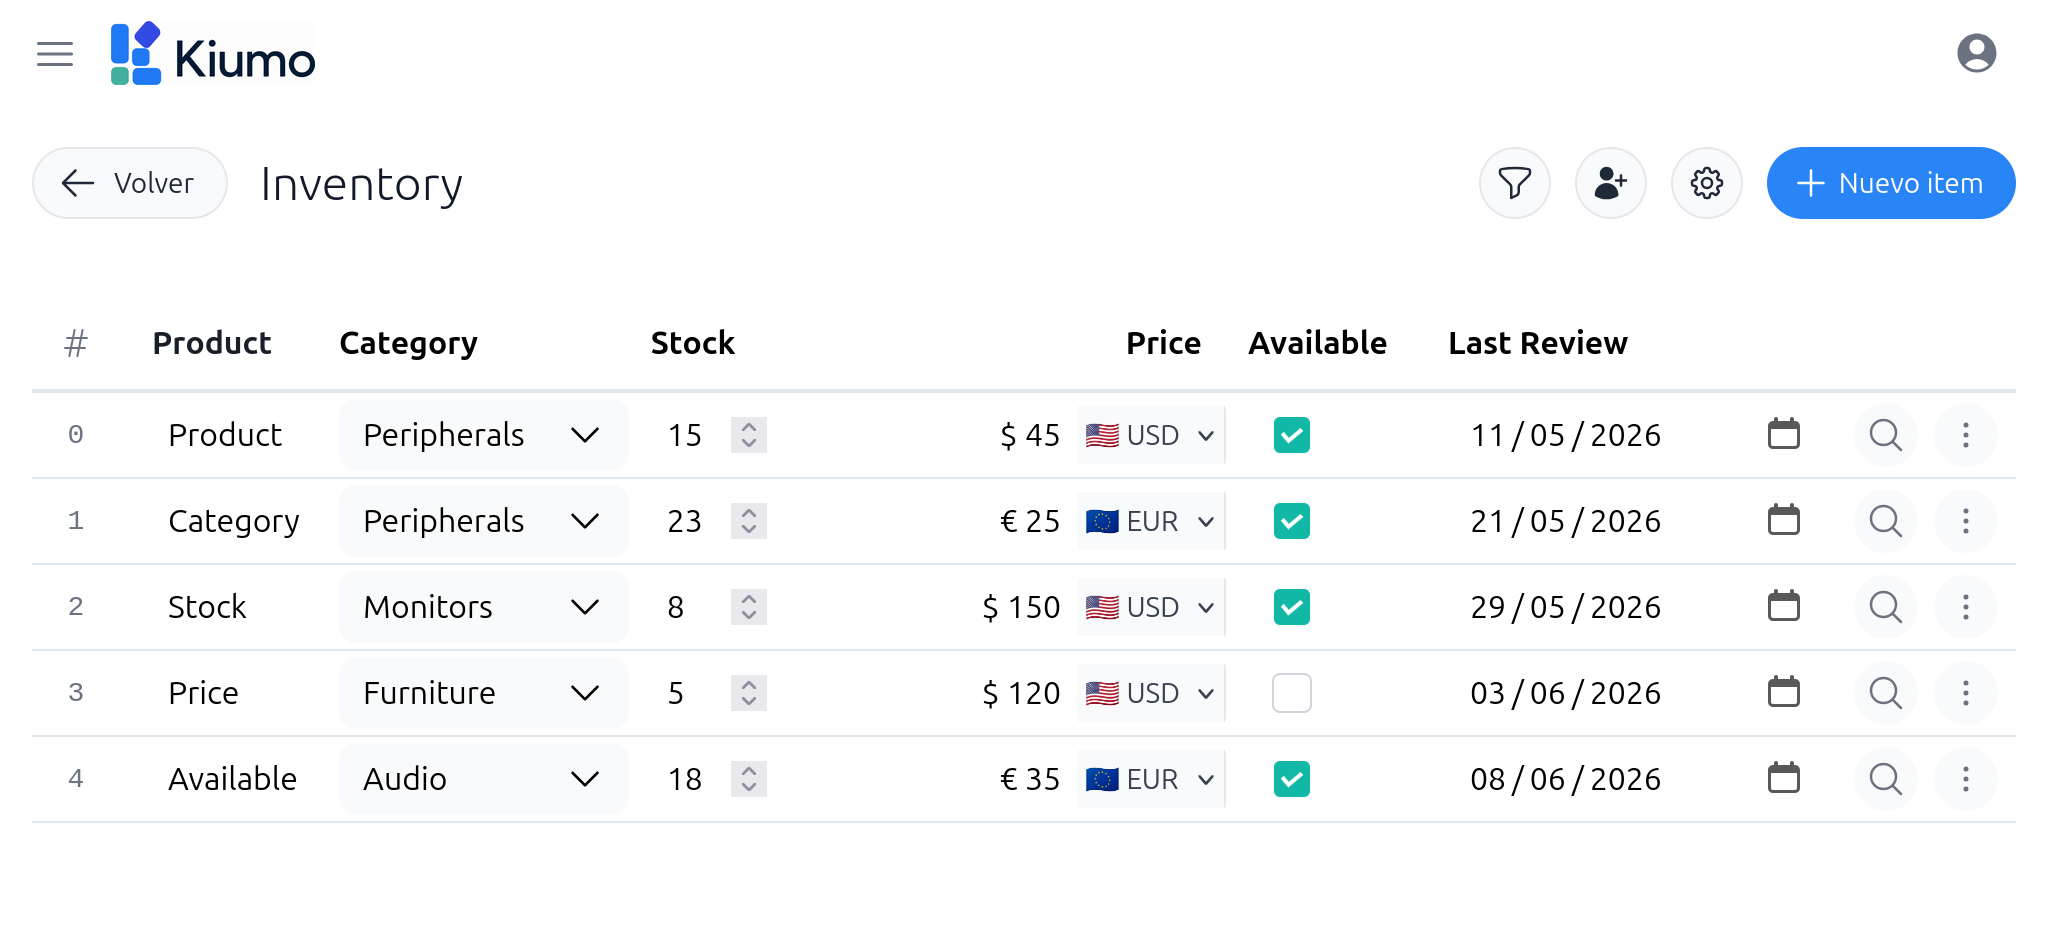This screenshot has height=937, width=2048.
Task: Open the user profile avatar
Action: [1976, 53]
